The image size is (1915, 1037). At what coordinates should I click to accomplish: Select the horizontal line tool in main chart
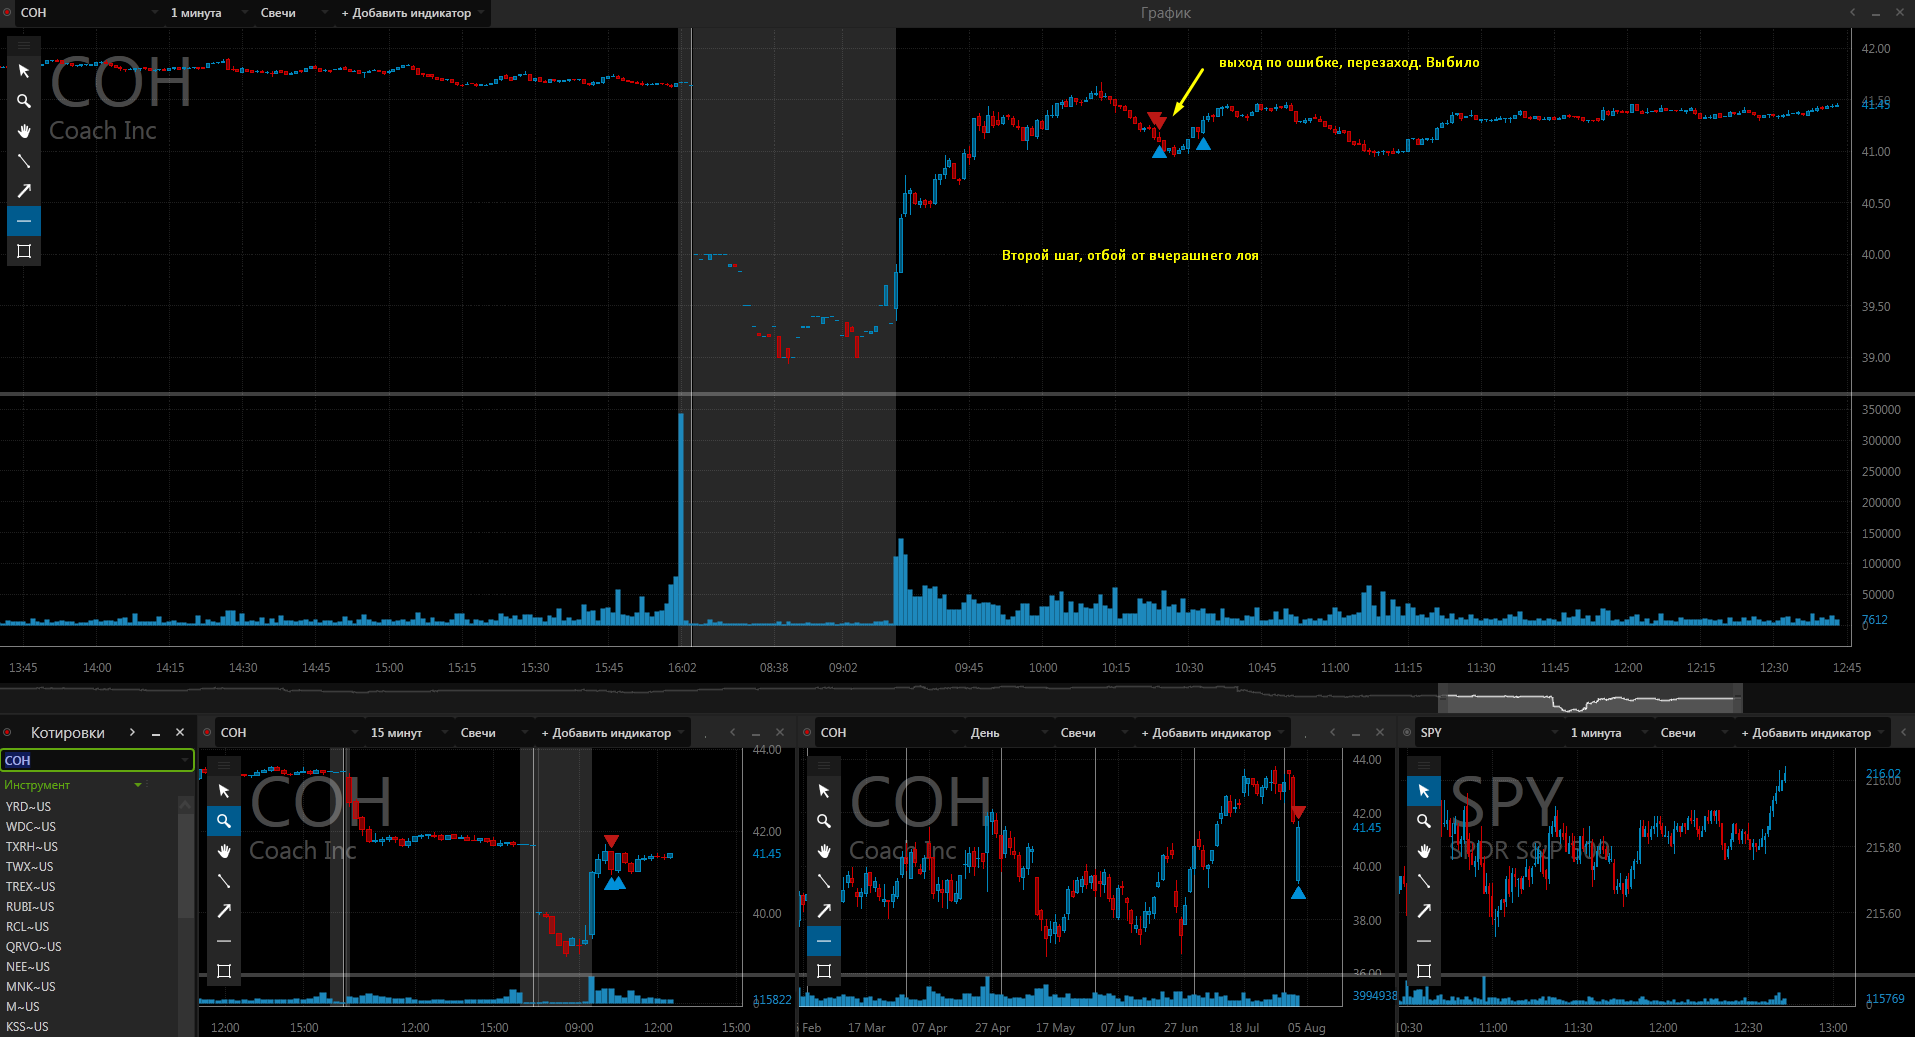24,221
